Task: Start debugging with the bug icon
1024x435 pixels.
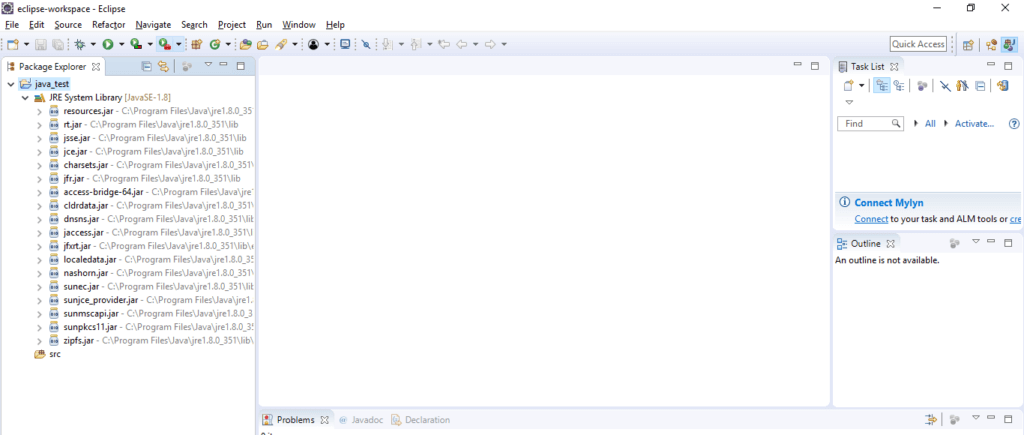Action: pos(80,44)
